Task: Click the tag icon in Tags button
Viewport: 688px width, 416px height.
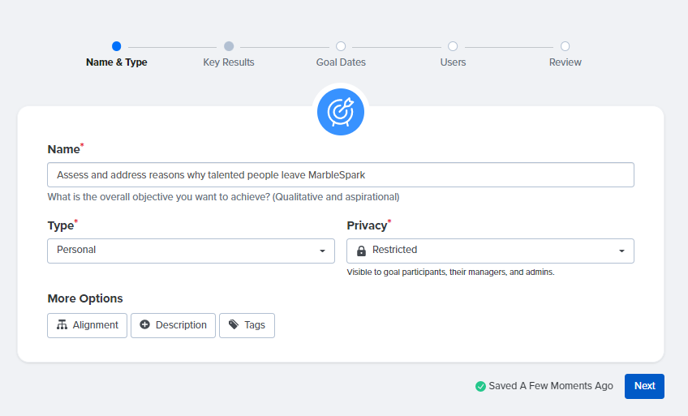Action: [x=233, y=325]
